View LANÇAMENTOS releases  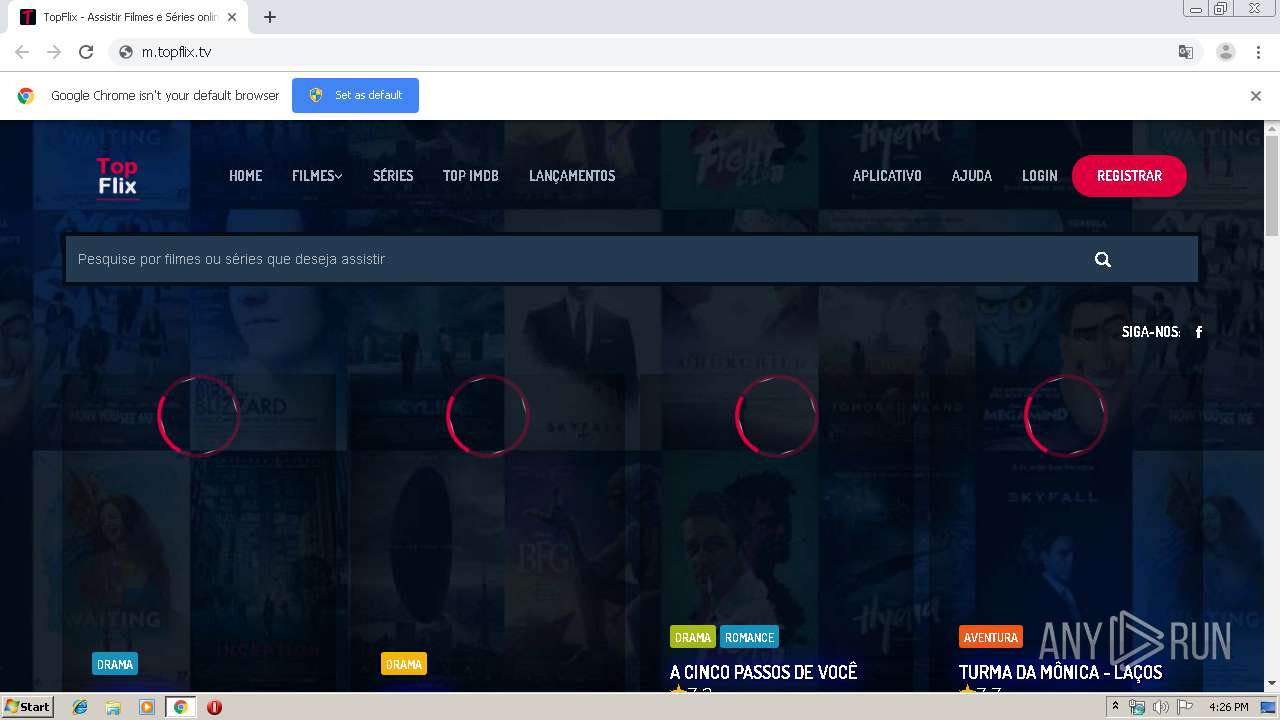point(572,176)
